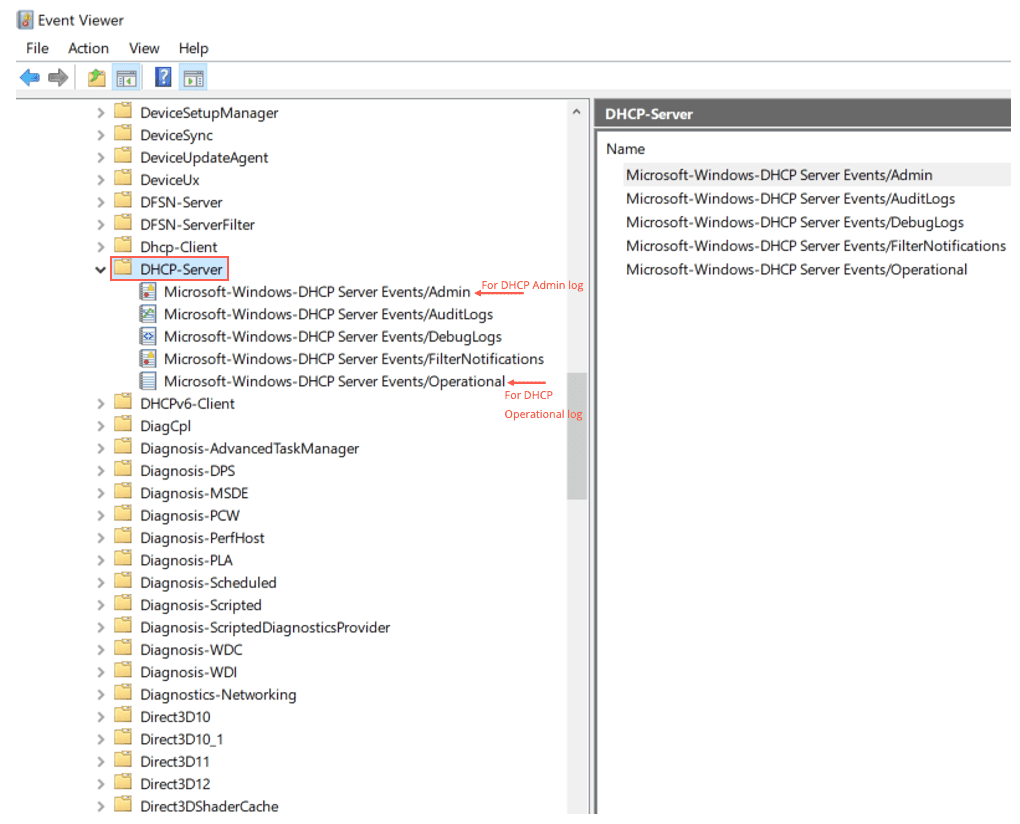1020x824 pixels.
Task: Select the Operational log icon in tree
Action: pyautogui.click(x=148, y=381)
